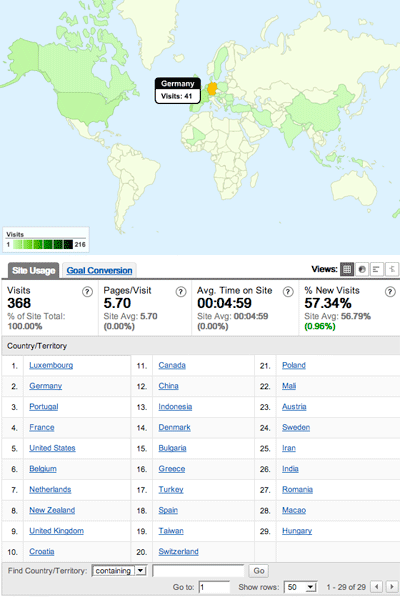This screenshot has height=597, width=400.
Task: Open the France link
Action: coord(42,427)
